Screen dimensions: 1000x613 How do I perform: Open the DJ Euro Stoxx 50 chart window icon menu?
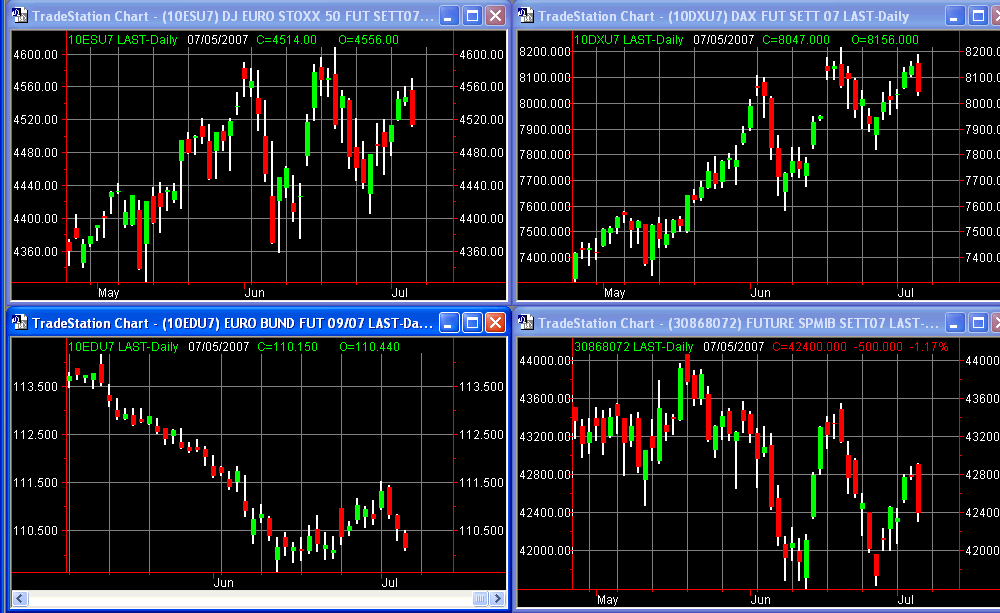[19, 16]
